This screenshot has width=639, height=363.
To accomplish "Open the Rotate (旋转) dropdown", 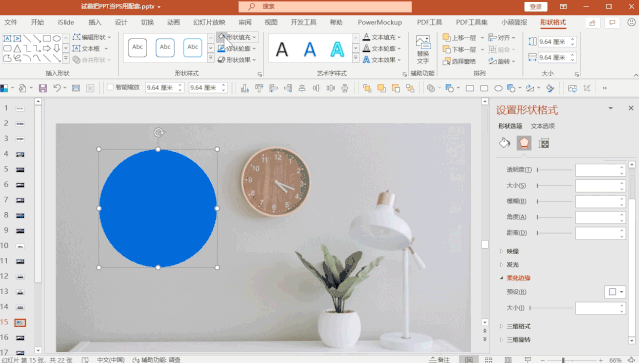I will point(502,61).
